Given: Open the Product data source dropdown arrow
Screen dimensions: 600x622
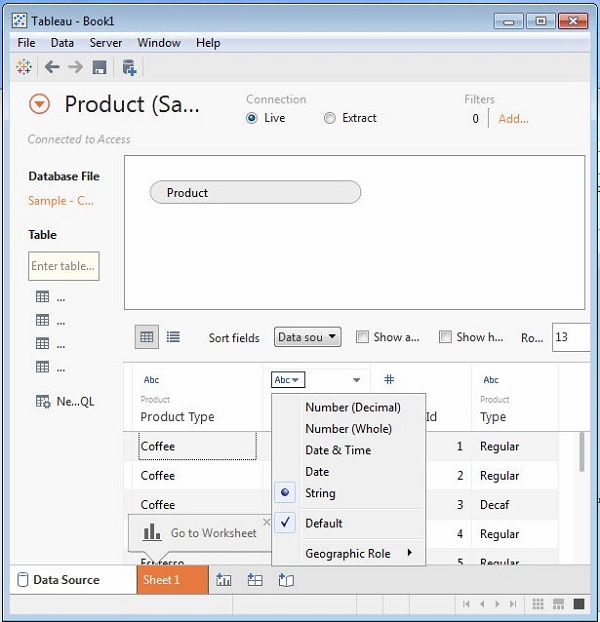Looking at the screenshot, I should 39,104.
